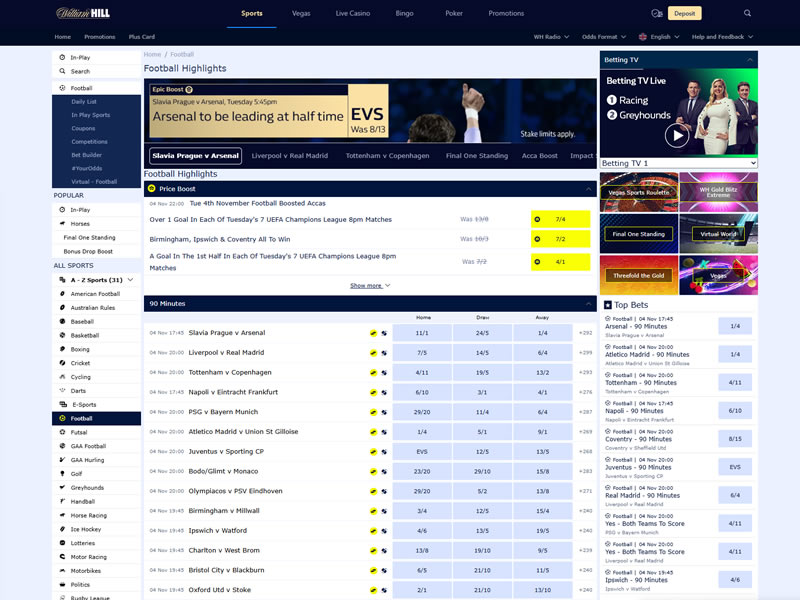Image resolution: width=800 pixels, height=600 pixels.
Task: Open the Betting TV 1 channel dropdown
Action: click(x=678, y=163)
